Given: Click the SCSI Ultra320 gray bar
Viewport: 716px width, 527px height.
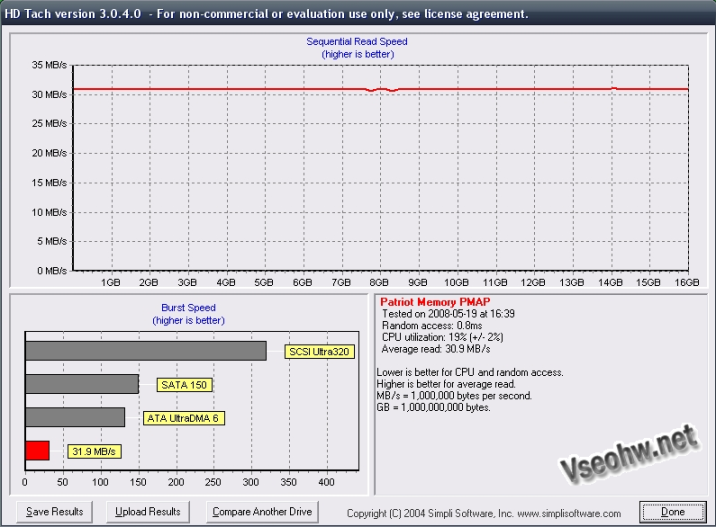Looking at the screenshot, I should 146,351.
